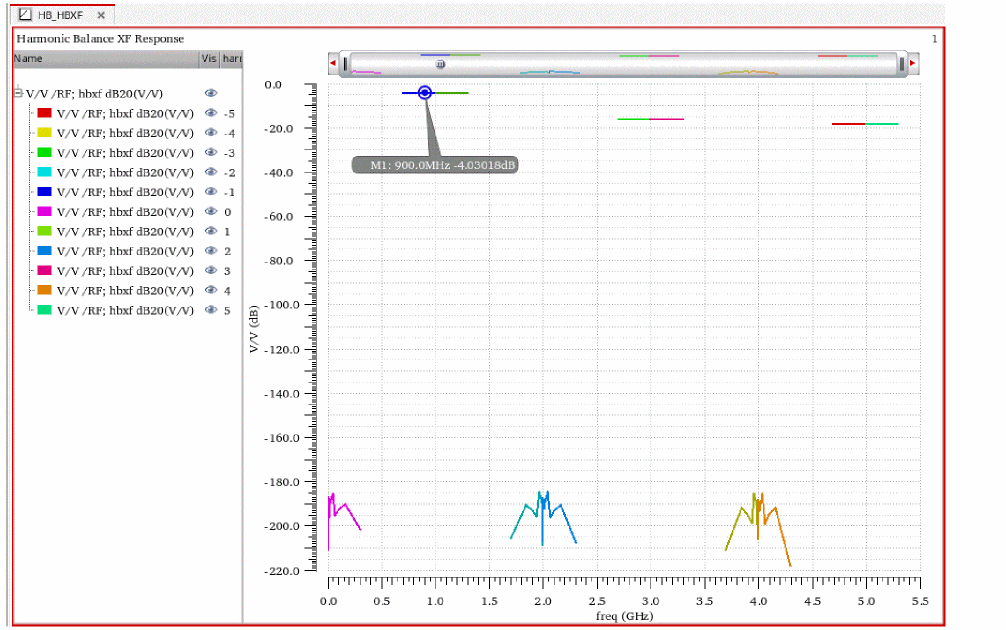Click the yellow swatch of harmonic -4 trace

click(x=44, y=133)
